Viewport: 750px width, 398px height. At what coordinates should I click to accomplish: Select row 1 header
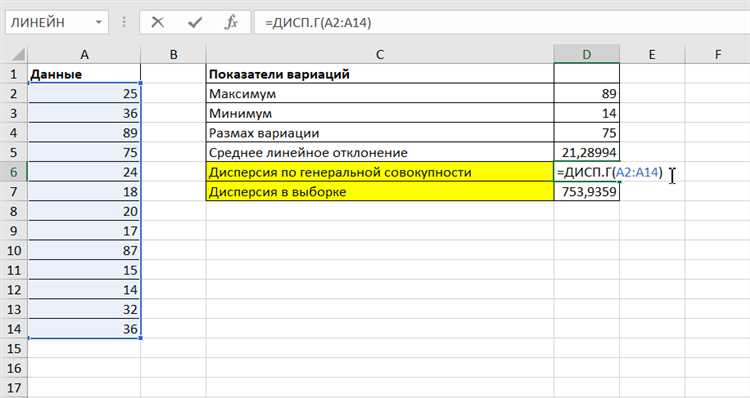tap(13, 74)
